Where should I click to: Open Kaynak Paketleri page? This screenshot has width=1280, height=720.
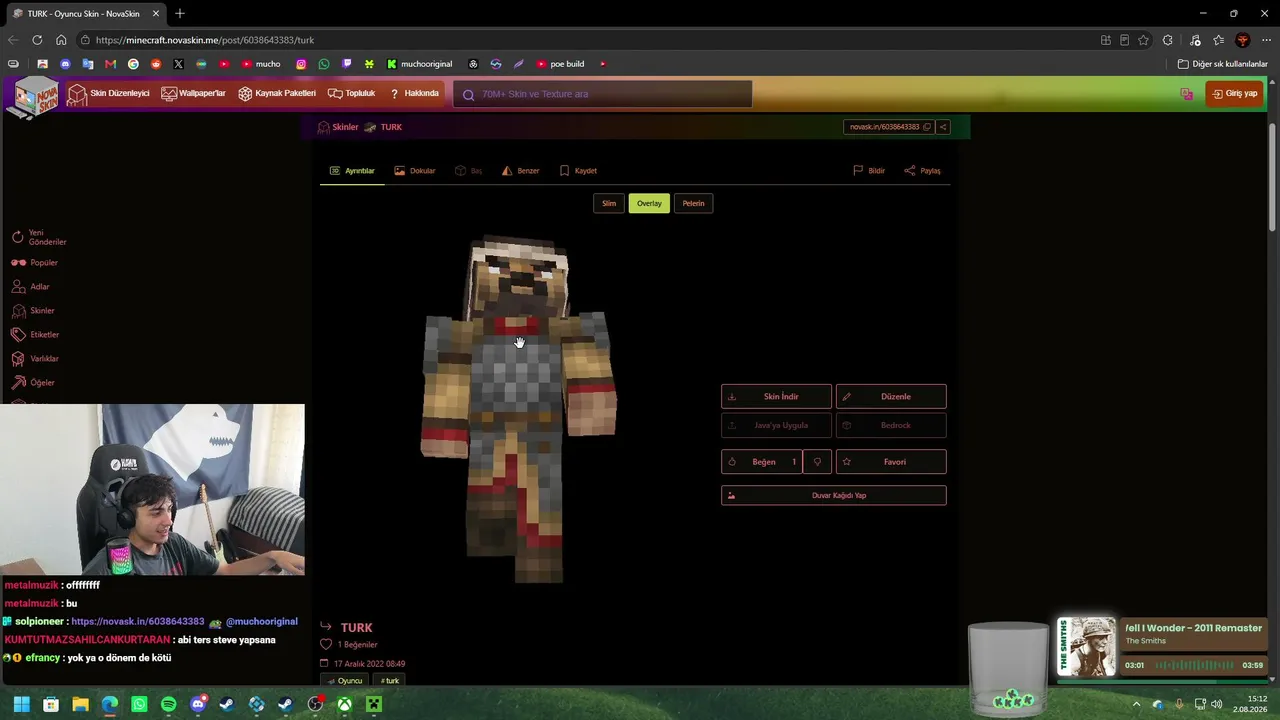277,94
